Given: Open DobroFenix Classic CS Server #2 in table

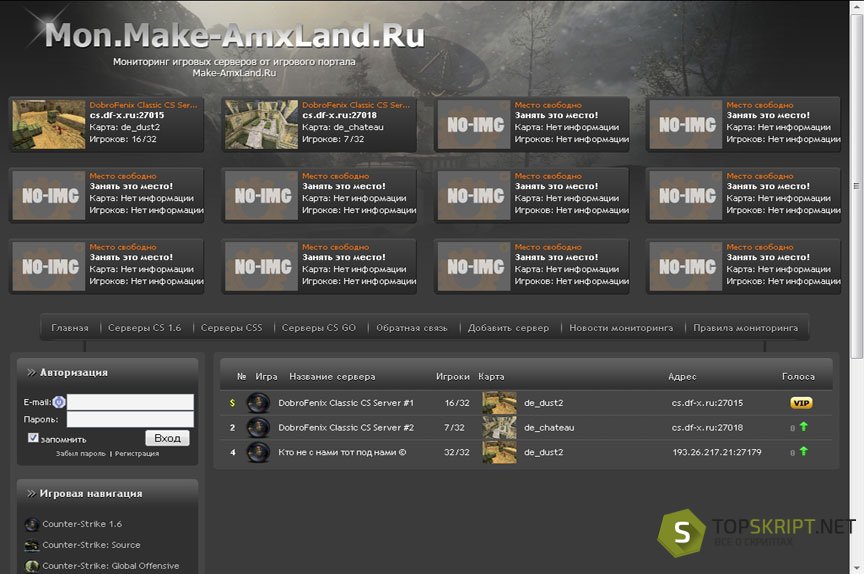Looking at the screenshot, I should tap(346, 427).
